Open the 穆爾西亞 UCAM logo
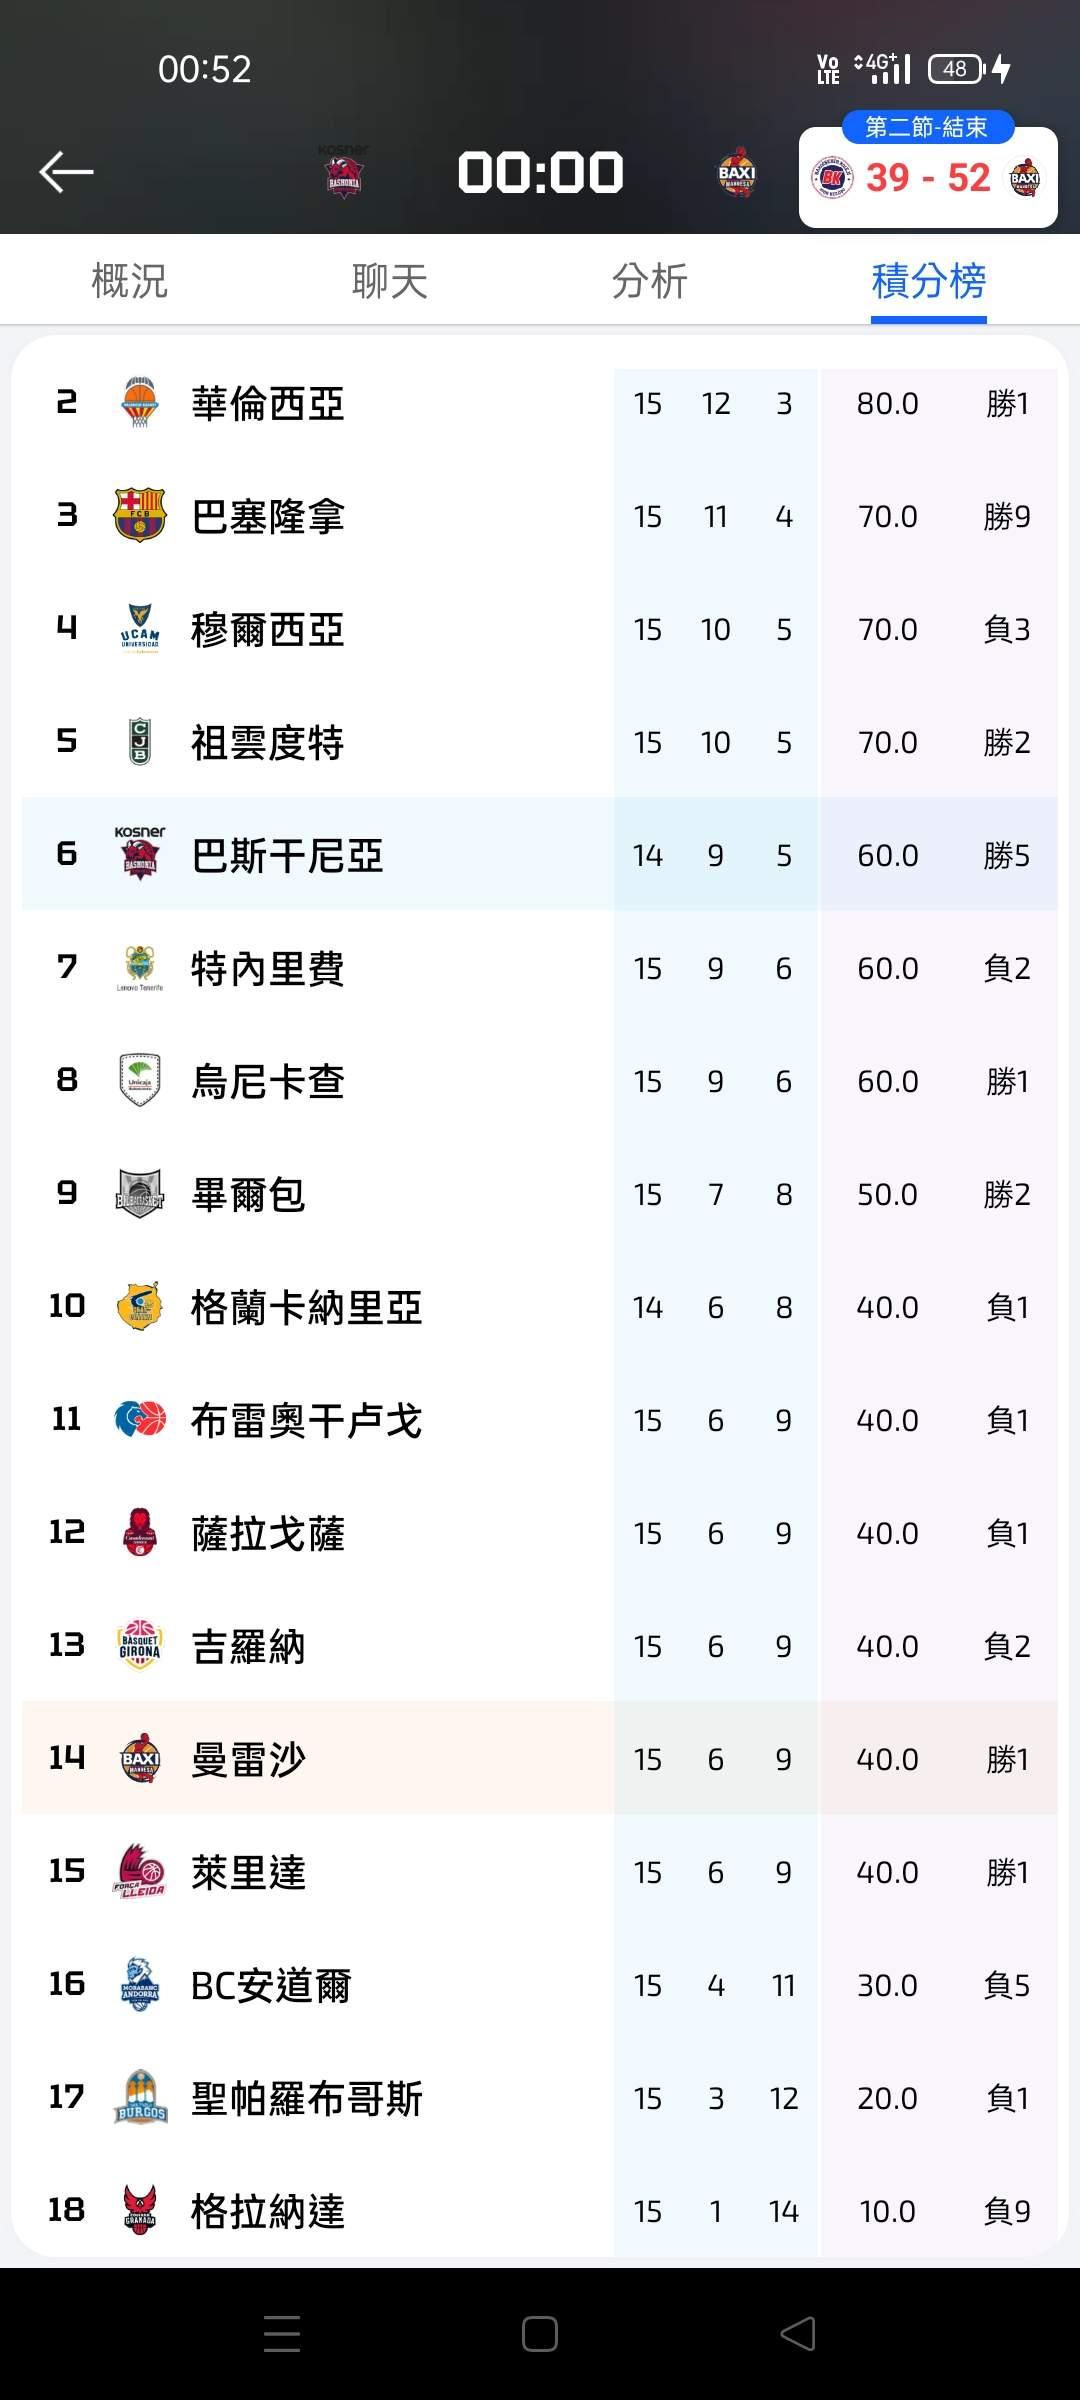 point(140,629)
